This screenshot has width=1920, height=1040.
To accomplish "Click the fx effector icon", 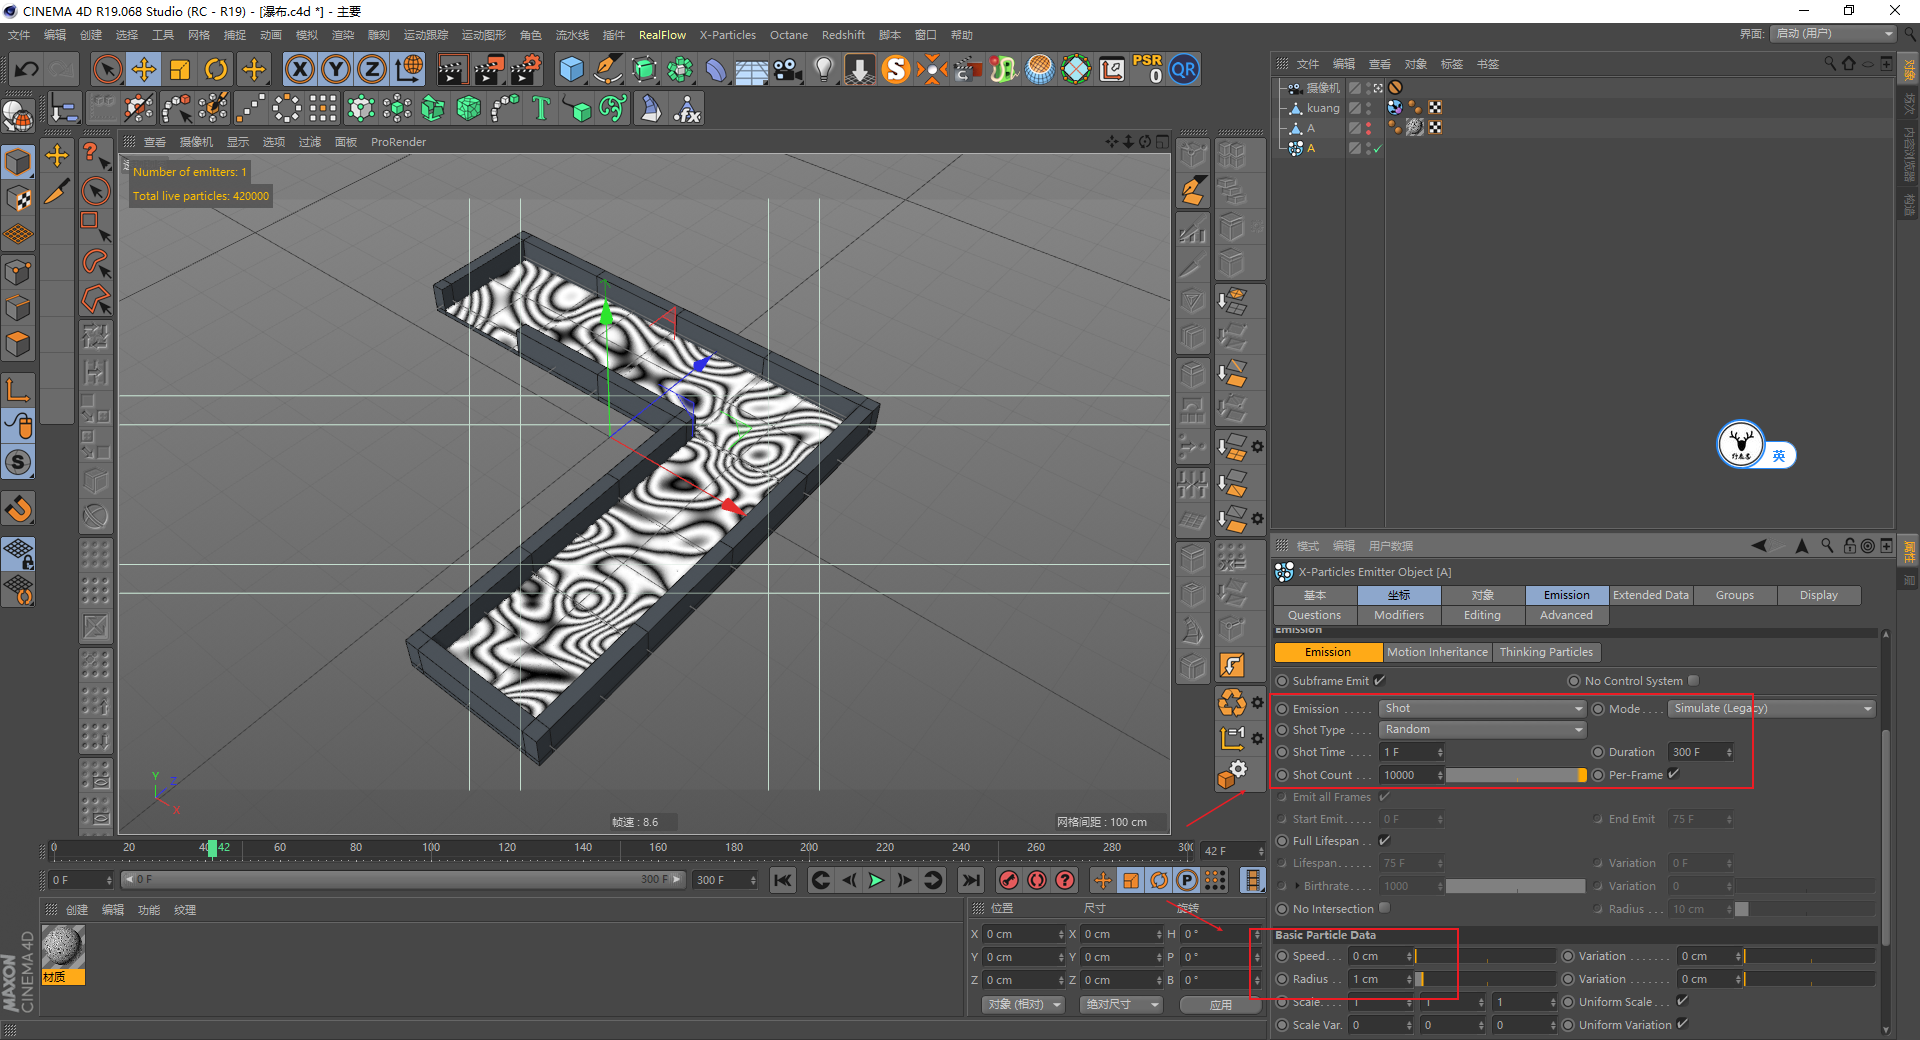I will (687, 108).
